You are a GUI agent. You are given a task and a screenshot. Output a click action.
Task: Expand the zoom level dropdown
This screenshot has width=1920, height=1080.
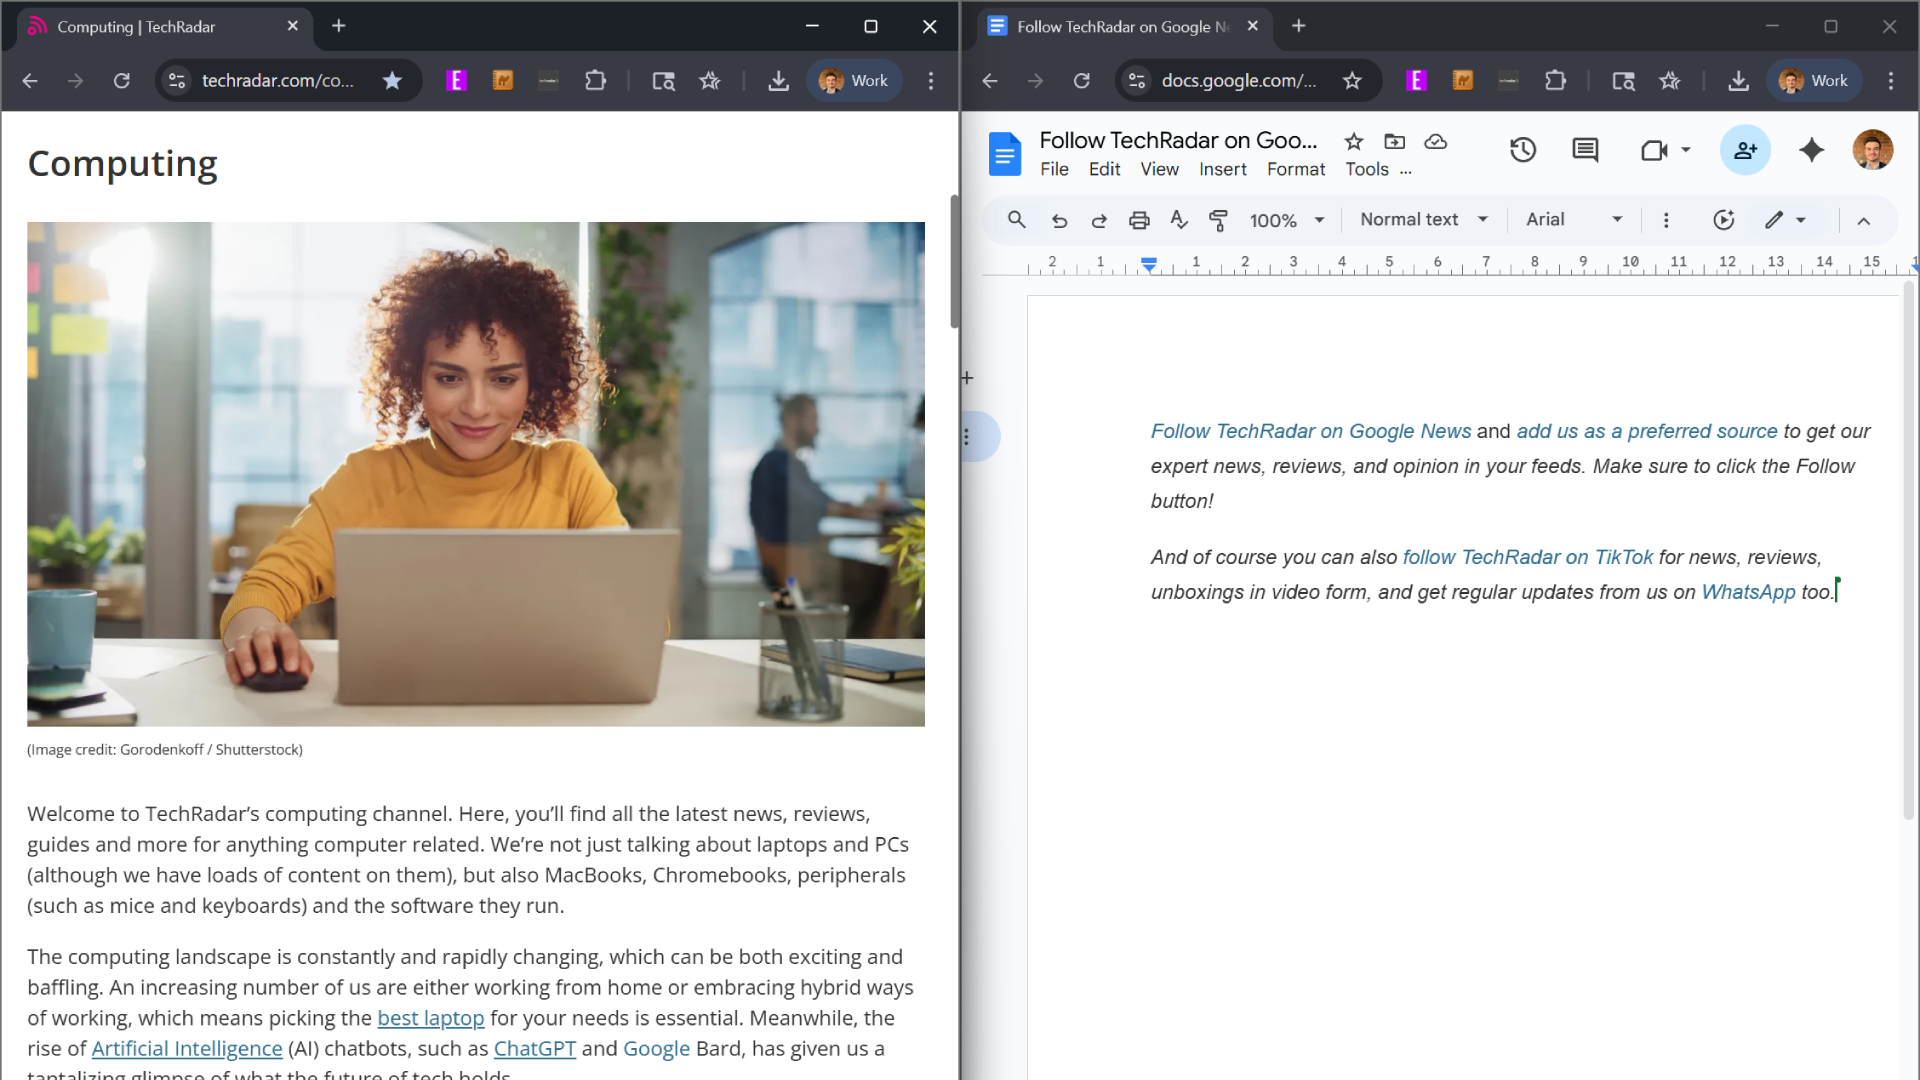(x=1285, y=220)
